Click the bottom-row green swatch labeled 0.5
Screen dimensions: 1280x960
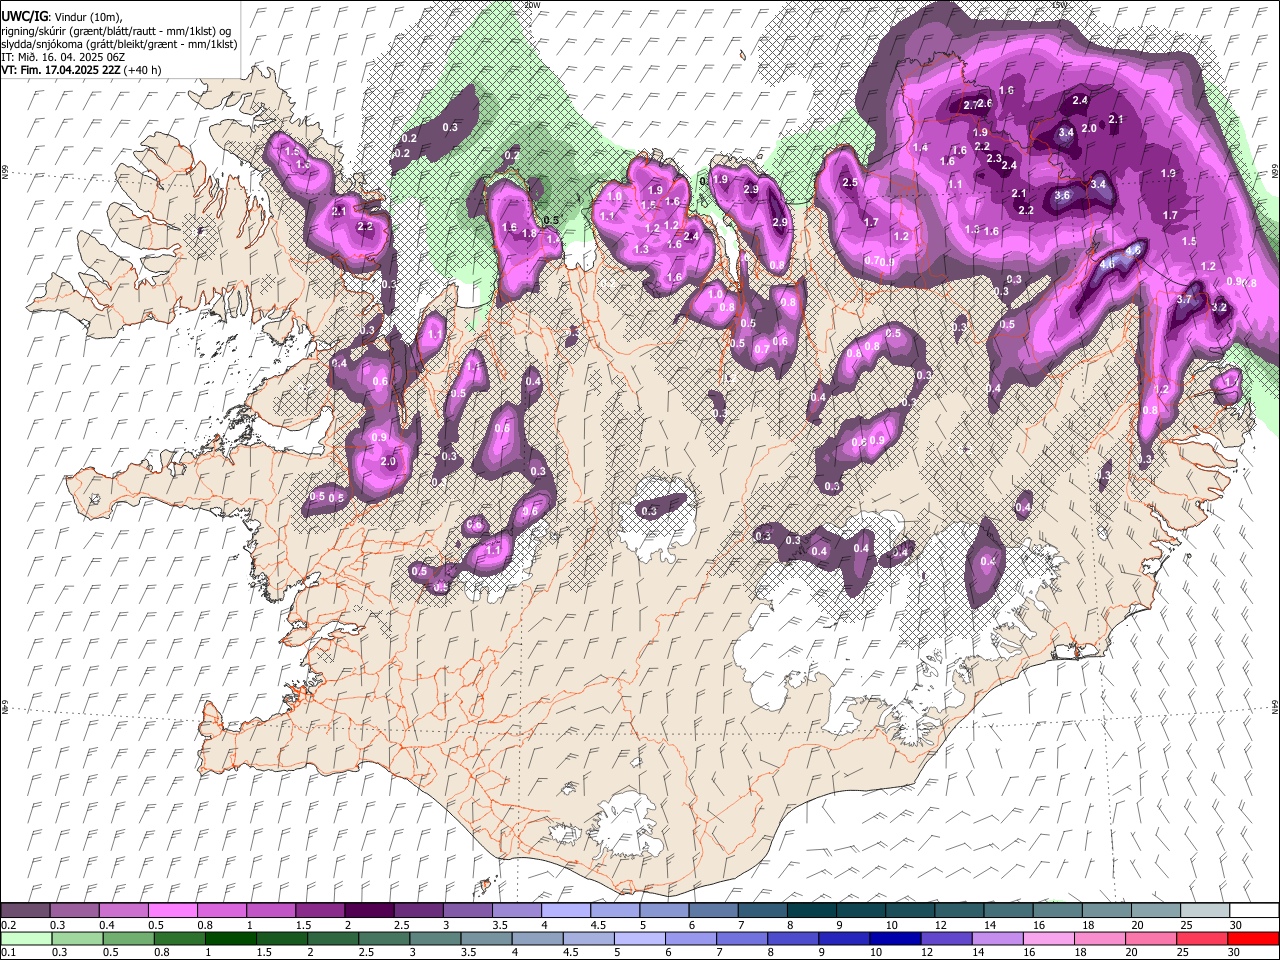pos(128,938)
